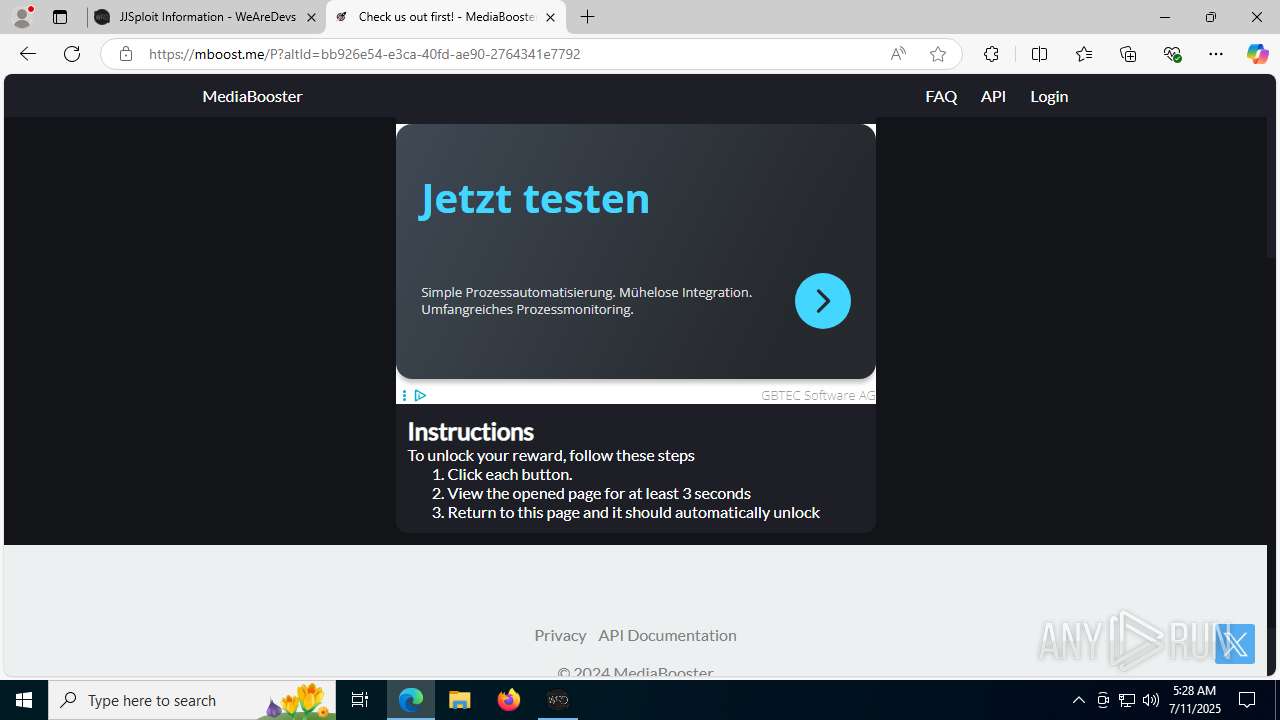Click the browser Back arrow
Viewport: 1280px width, 720px height.
(28, 54)
